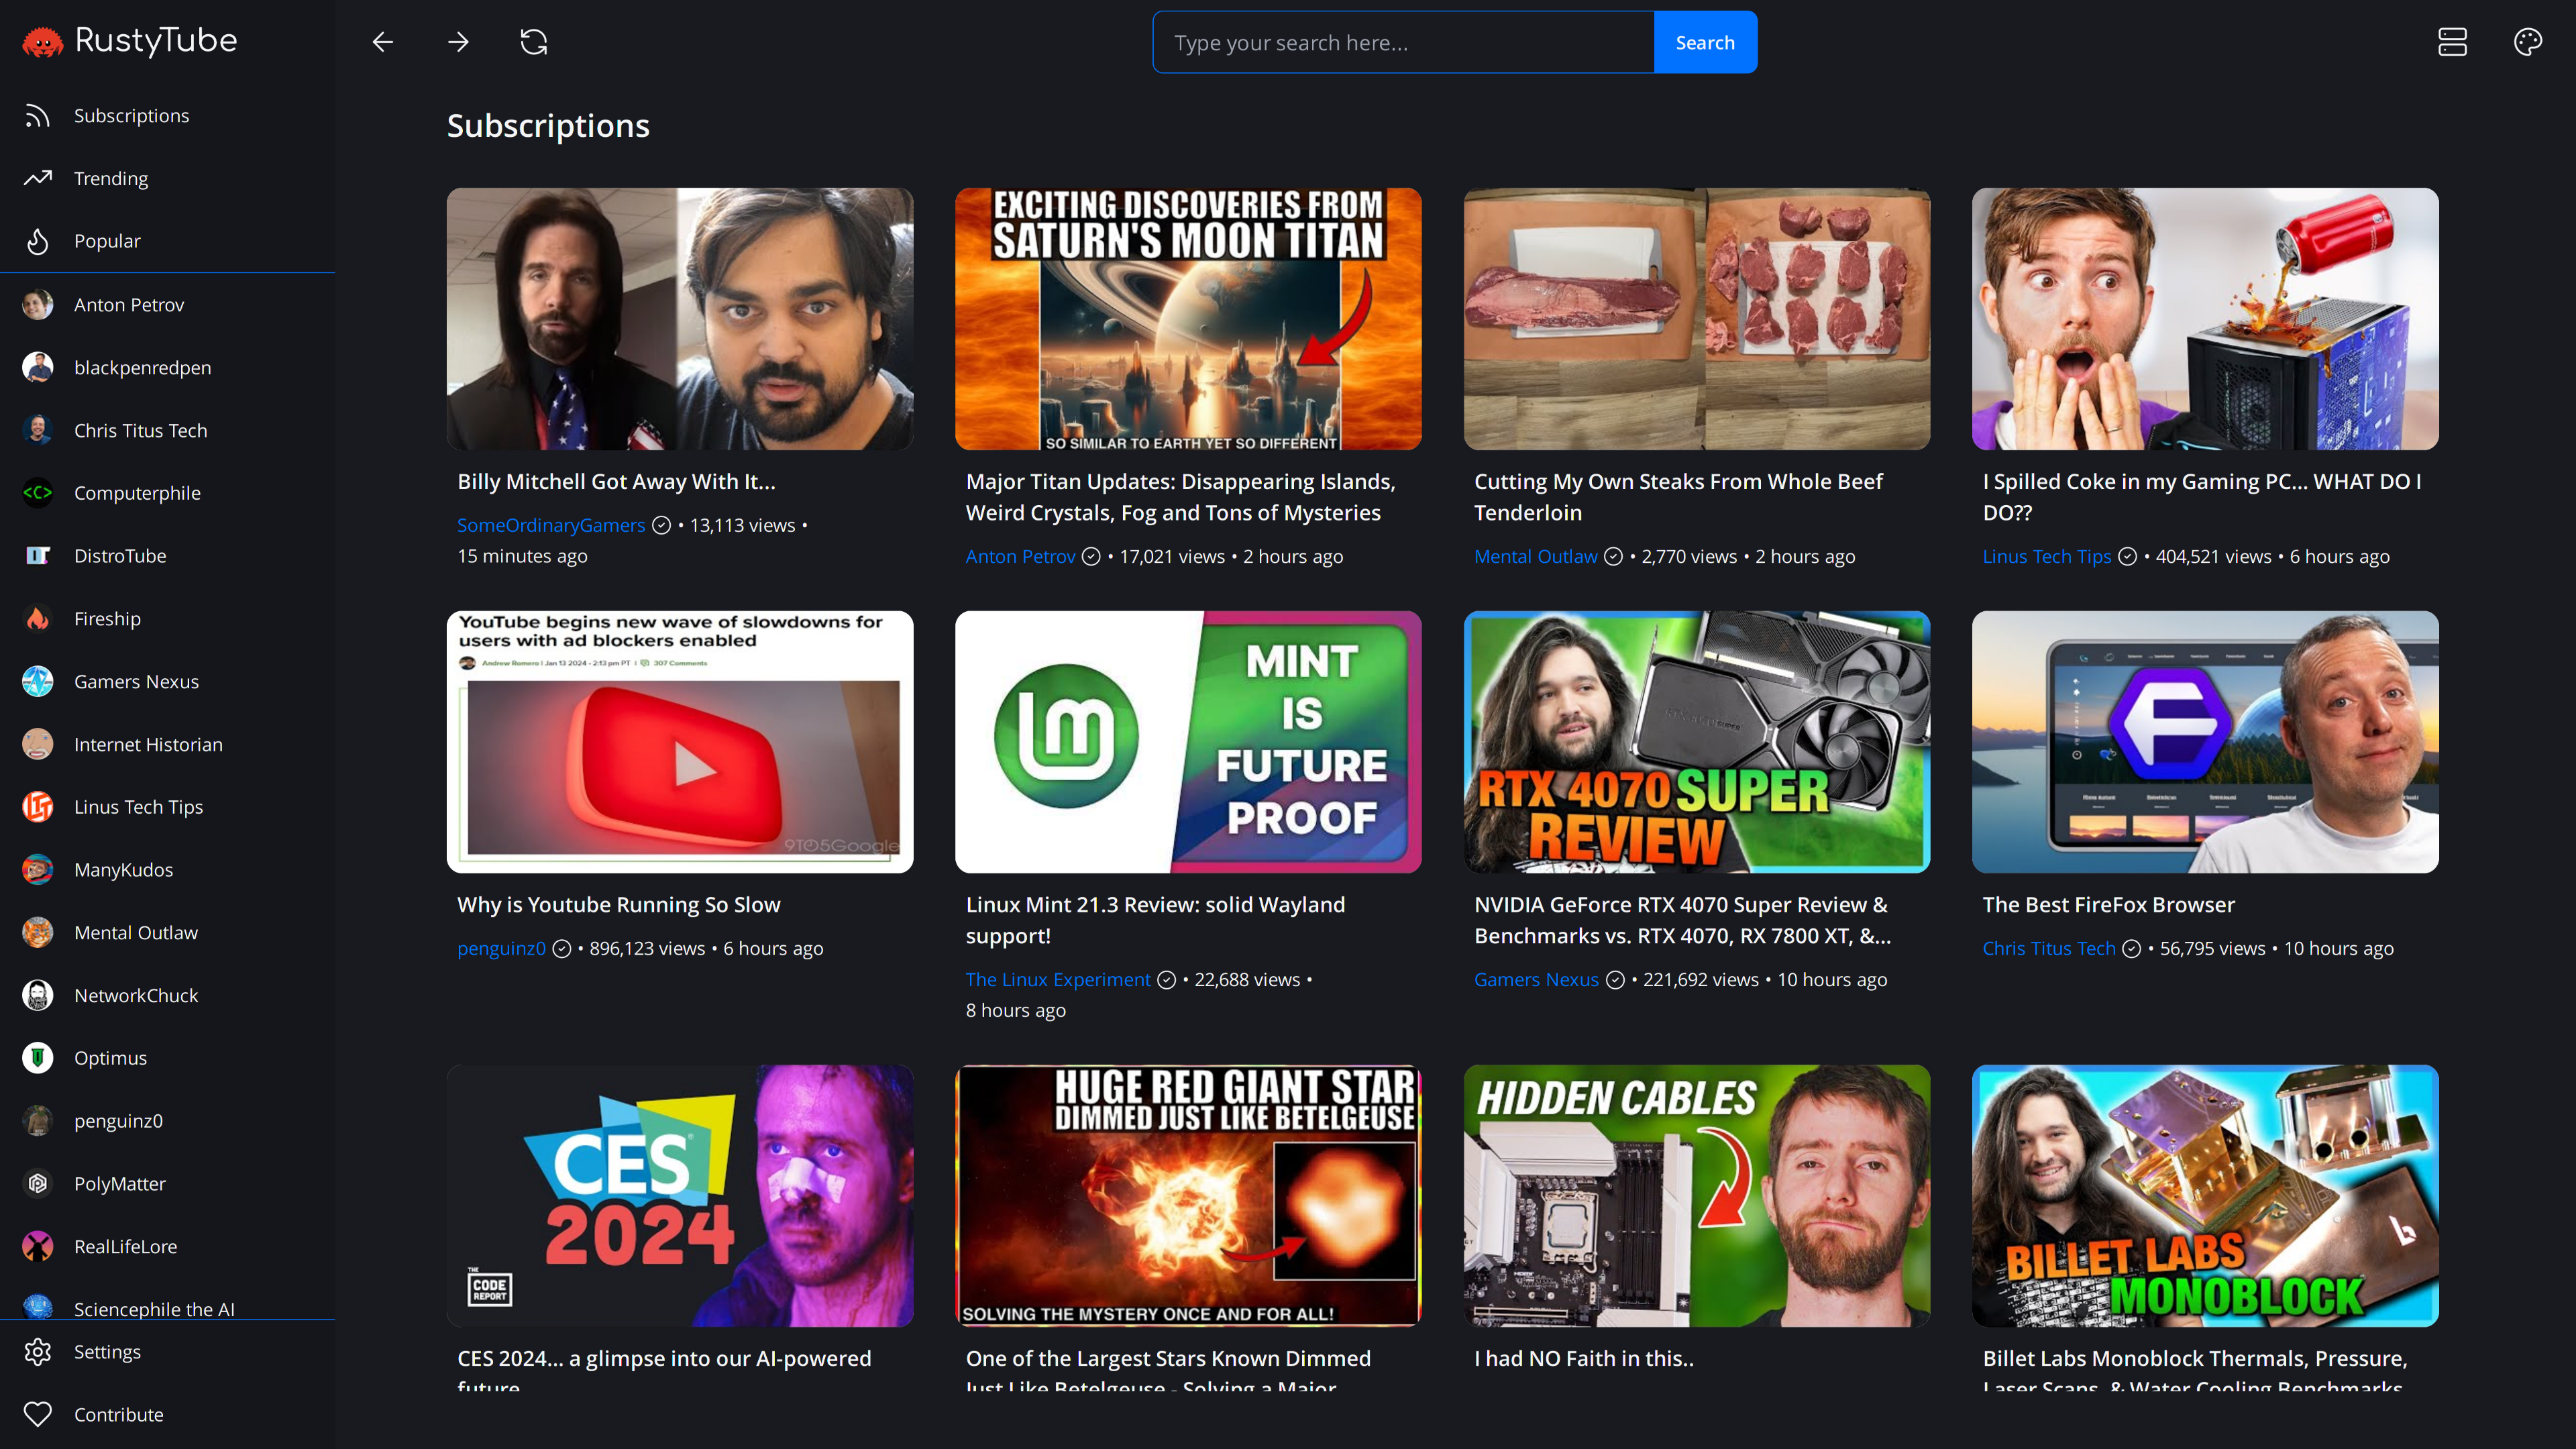Open the RTX 4070 Super Review thumbnail
The height and width of the screenshot is (1449, 2576).
1697,742
